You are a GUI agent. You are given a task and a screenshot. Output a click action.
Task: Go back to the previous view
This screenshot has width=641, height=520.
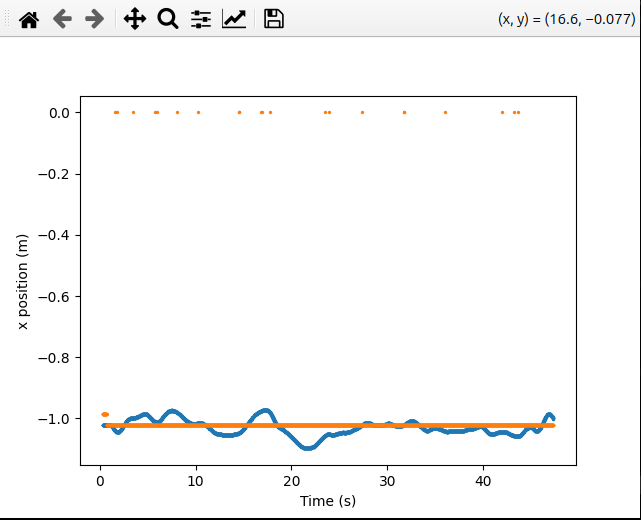pos(62,19)
